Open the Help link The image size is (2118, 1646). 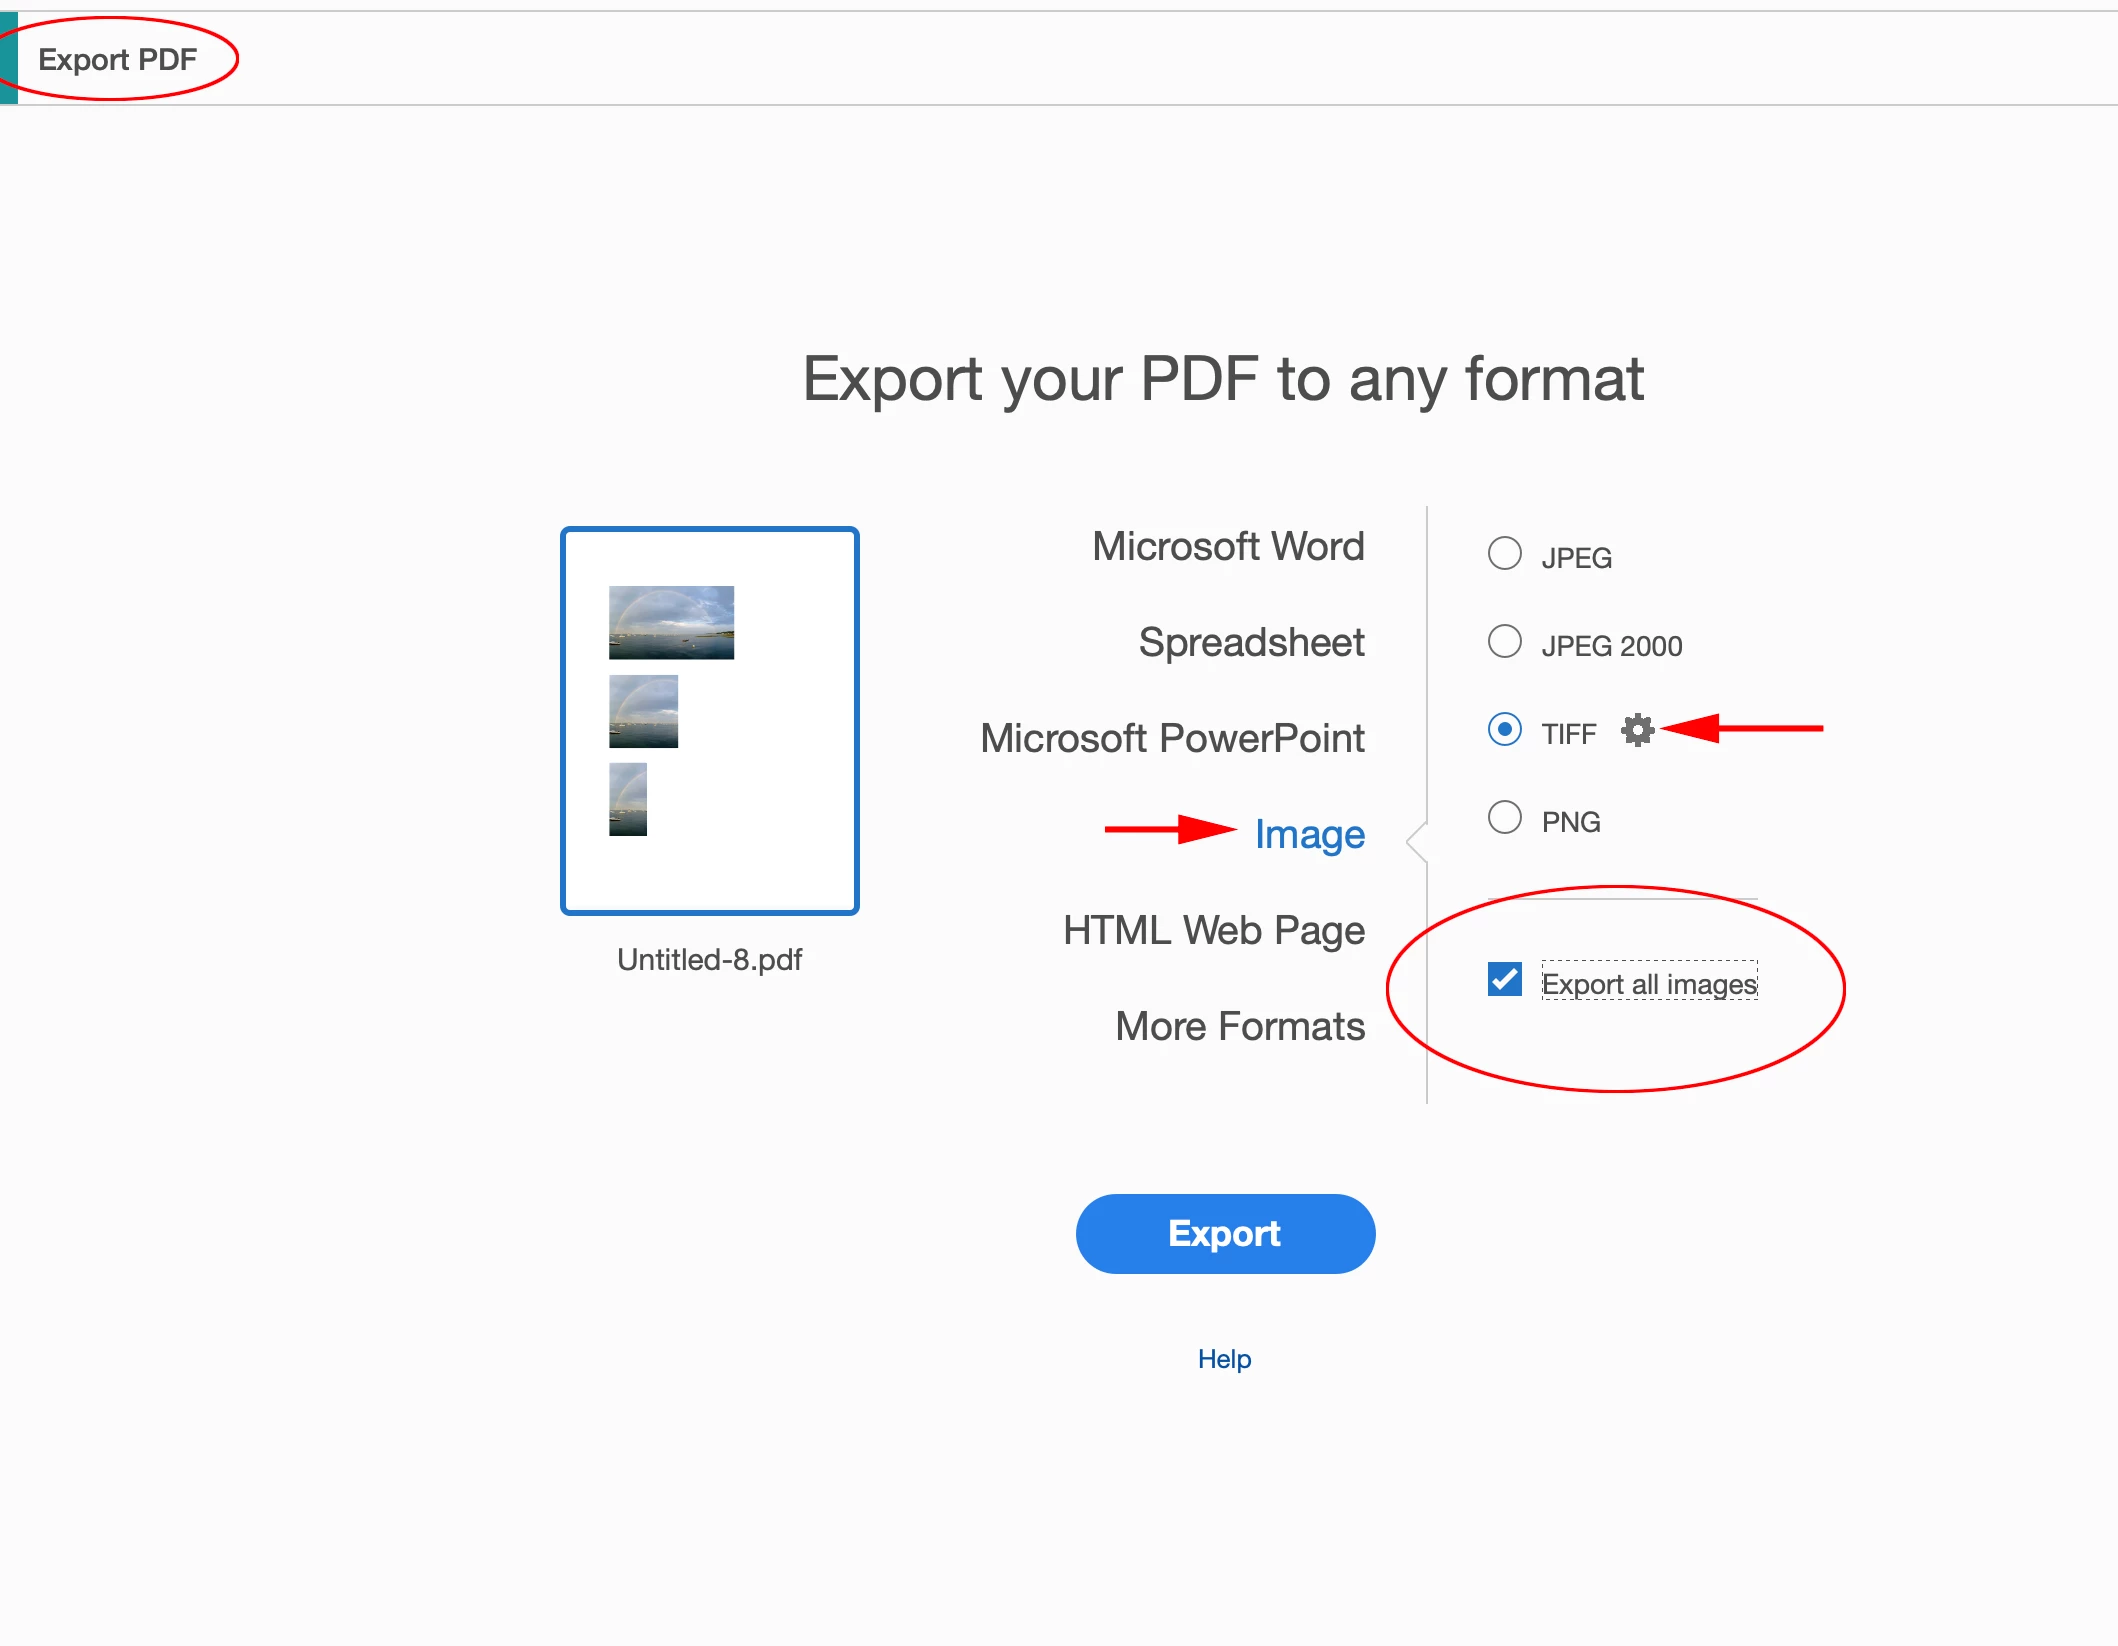click(x=1224, y=1359)
